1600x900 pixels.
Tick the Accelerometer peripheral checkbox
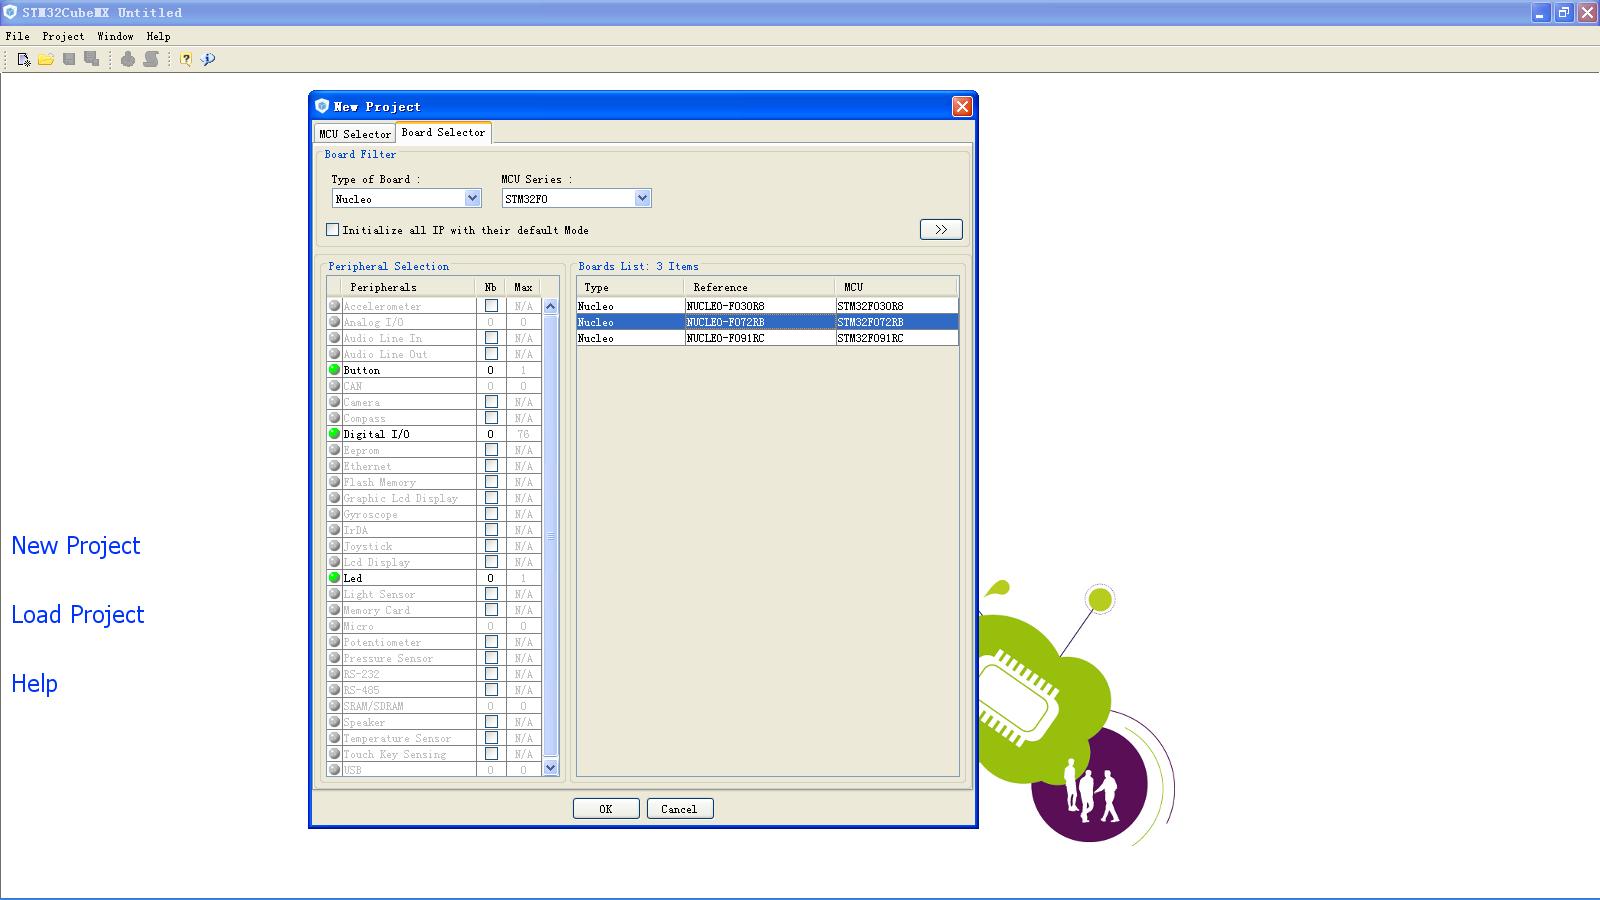491,306
